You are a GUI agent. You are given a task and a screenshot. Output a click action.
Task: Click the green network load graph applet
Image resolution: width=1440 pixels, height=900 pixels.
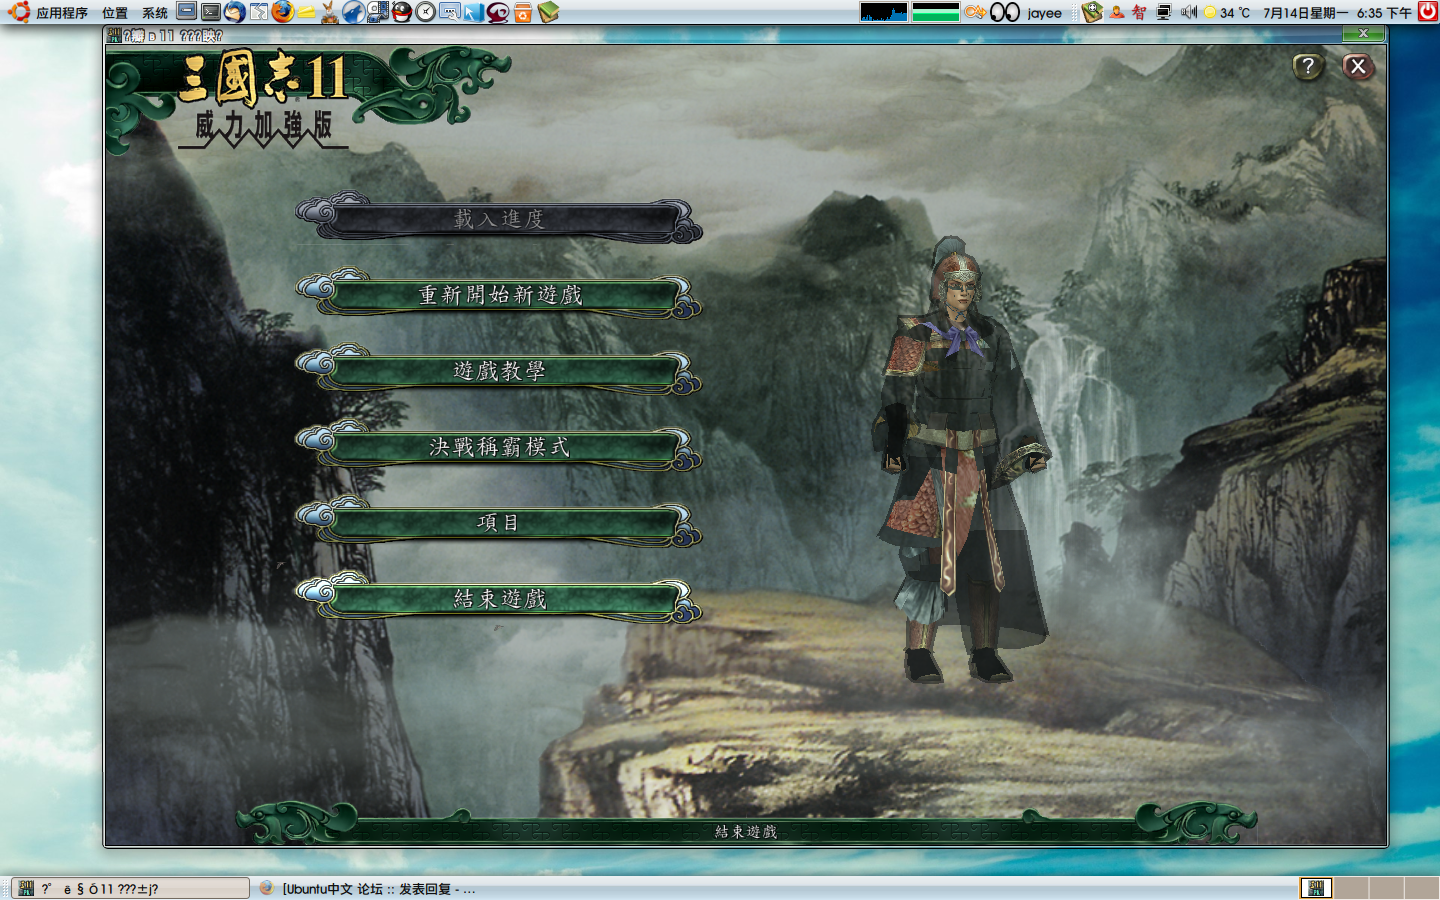(x=936, y=12)
